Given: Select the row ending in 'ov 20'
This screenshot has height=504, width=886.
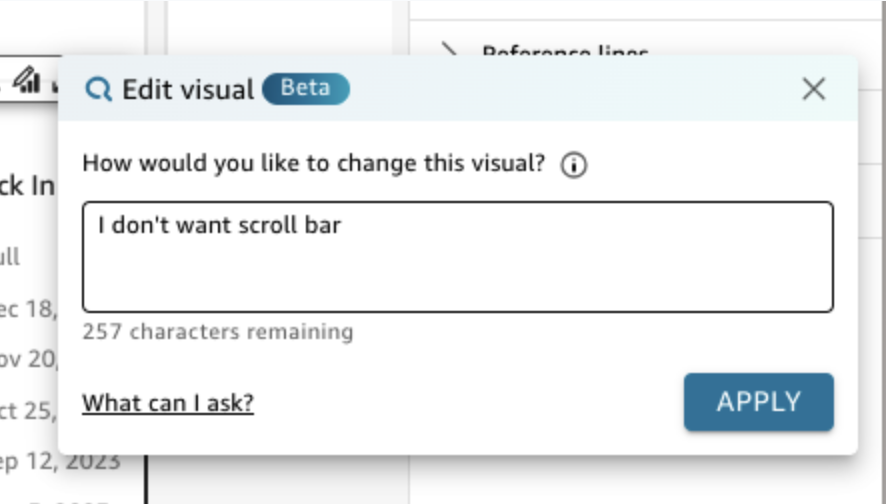Looking at the screenshot, I should [28, 358].
